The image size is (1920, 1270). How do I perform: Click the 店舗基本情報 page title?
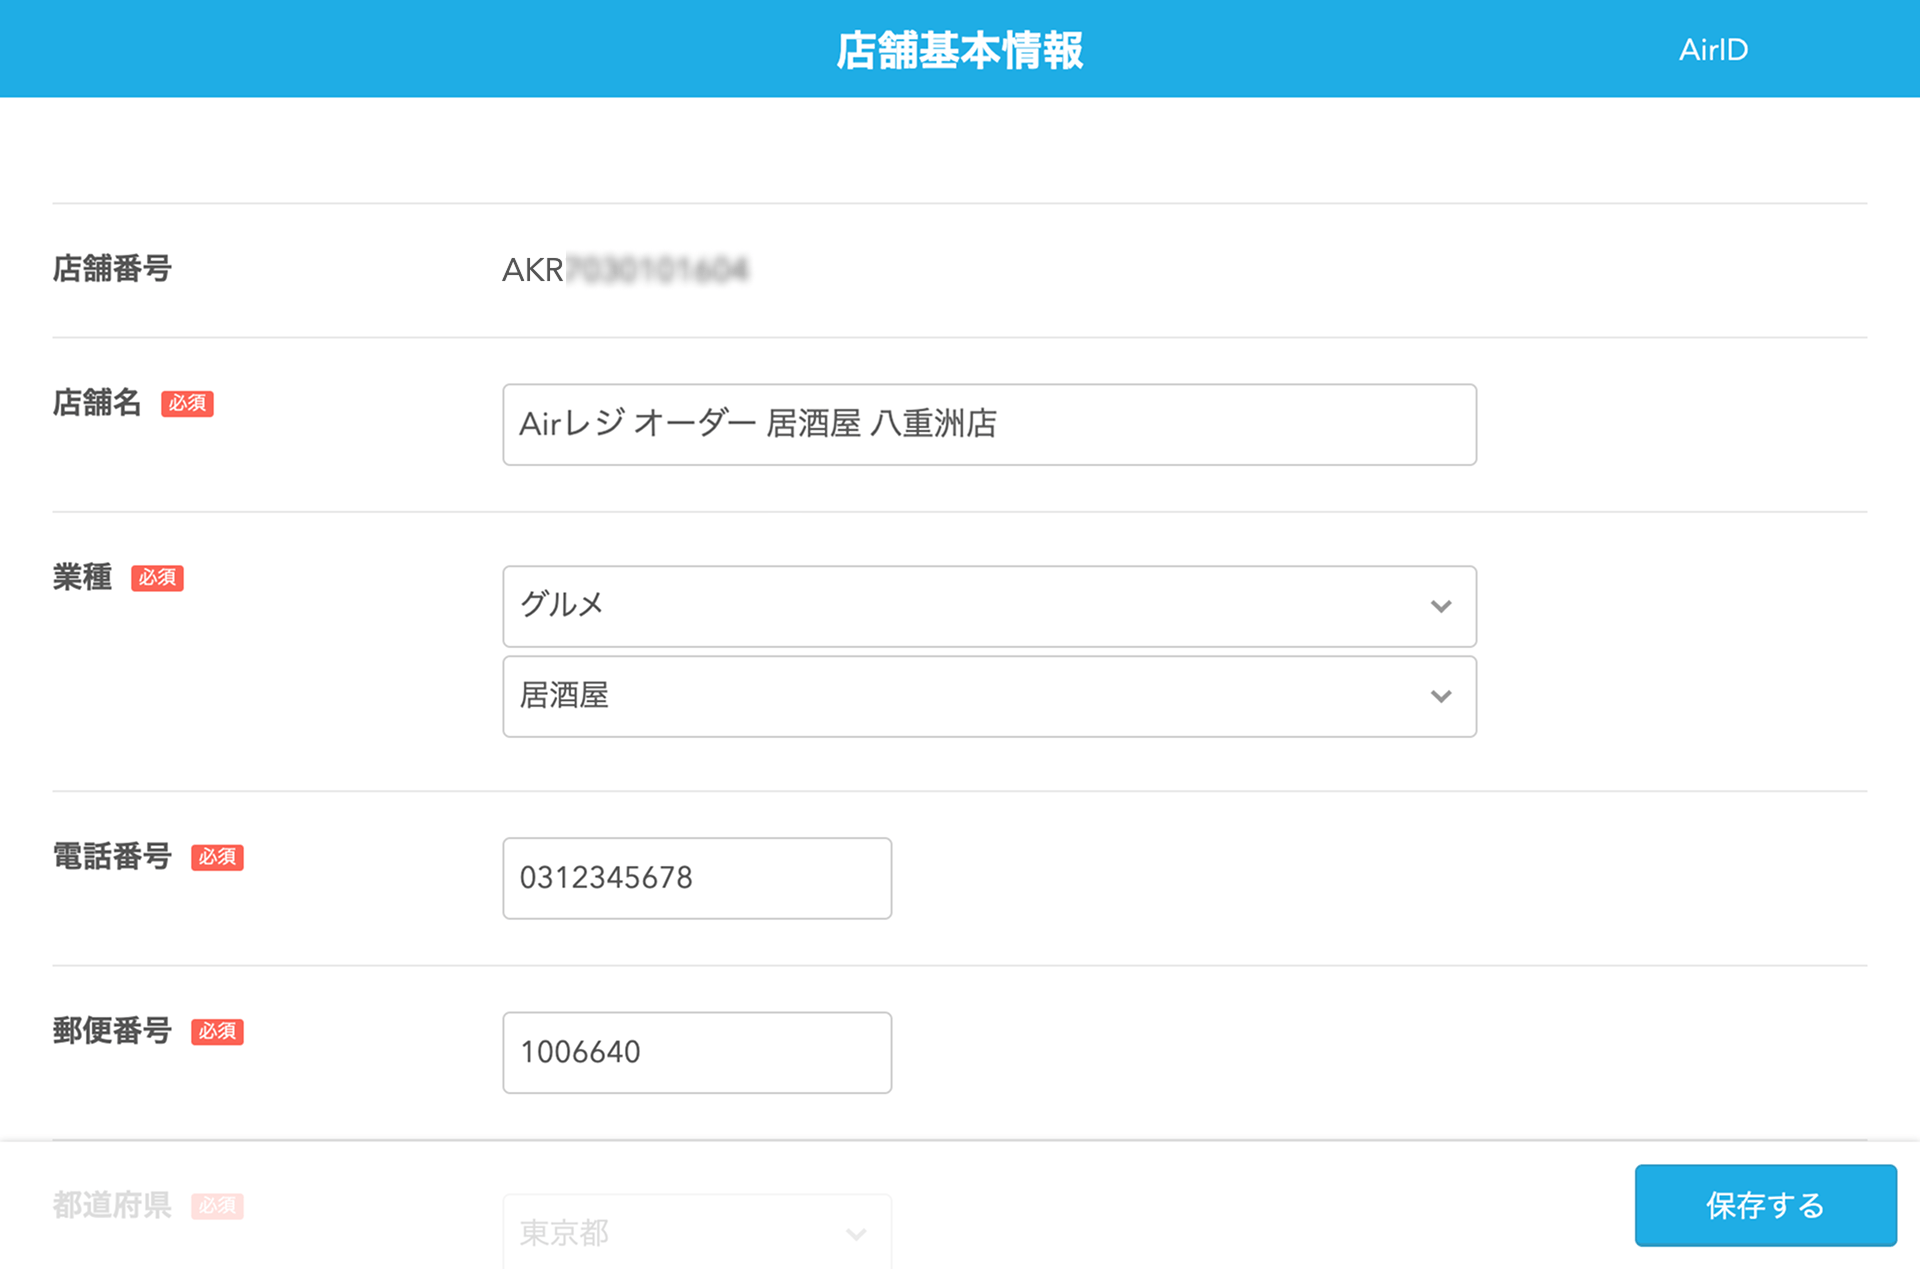pyautogui.click(x=960, y=50)
